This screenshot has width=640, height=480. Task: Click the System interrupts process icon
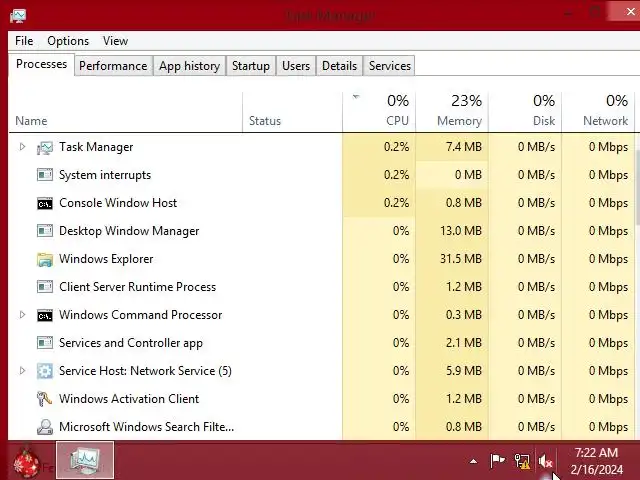coord(44,175)
